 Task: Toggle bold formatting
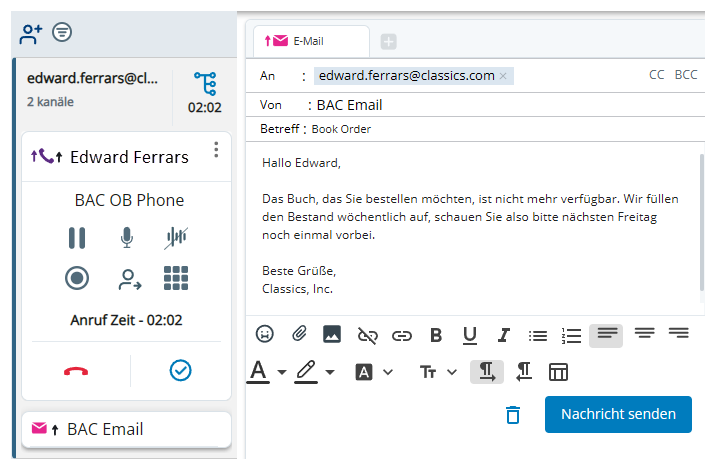pyautogui.click(x=436, y=336)
